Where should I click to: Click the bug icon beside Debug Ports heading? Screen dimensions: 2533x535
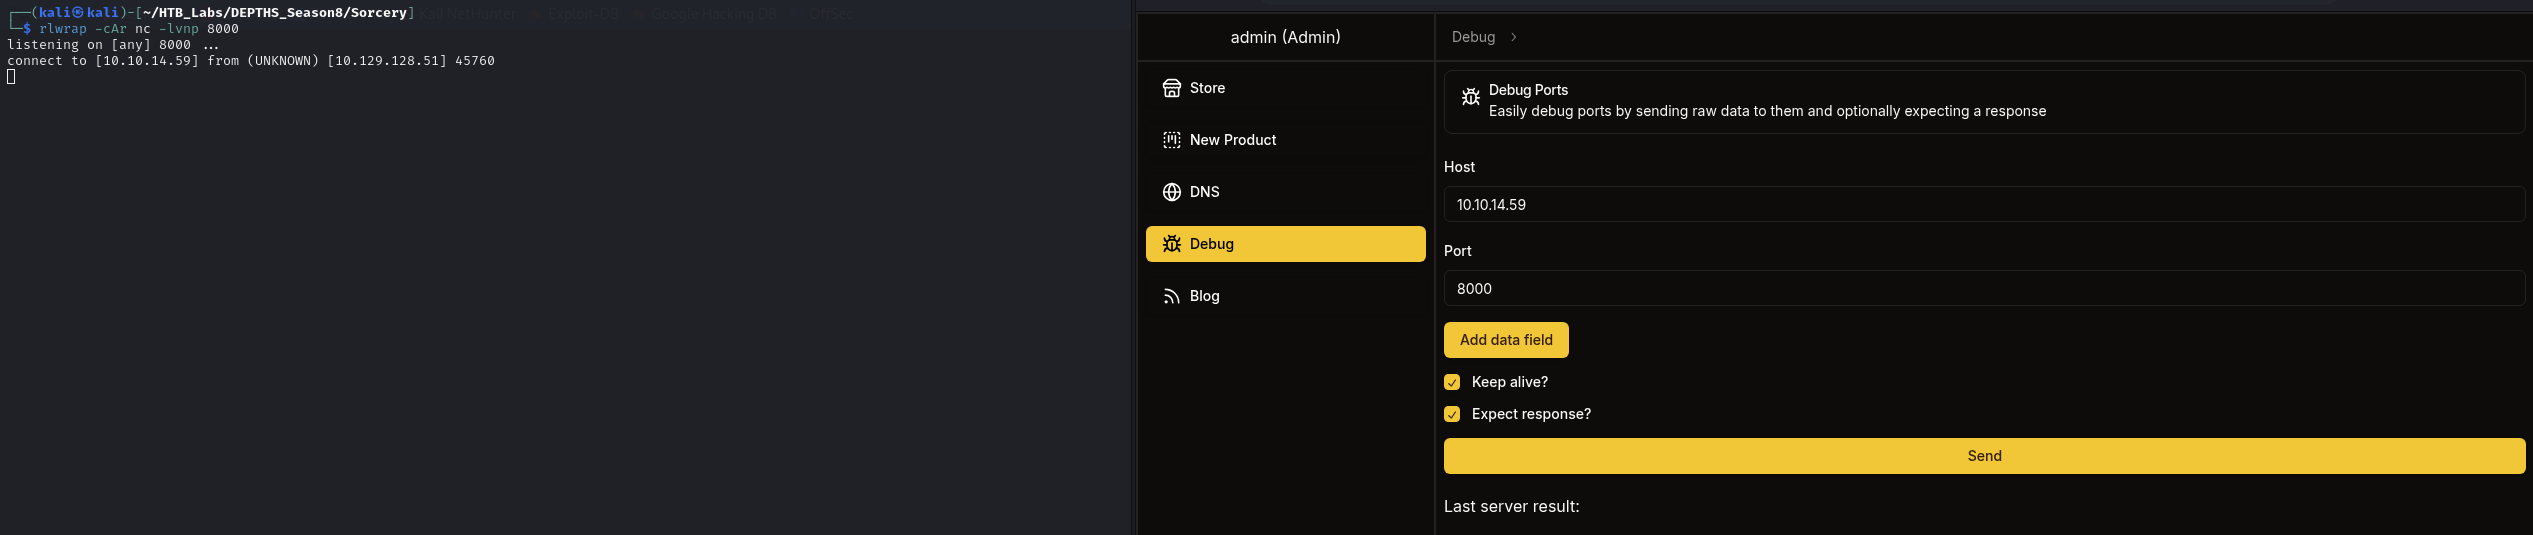(1470, 97)
